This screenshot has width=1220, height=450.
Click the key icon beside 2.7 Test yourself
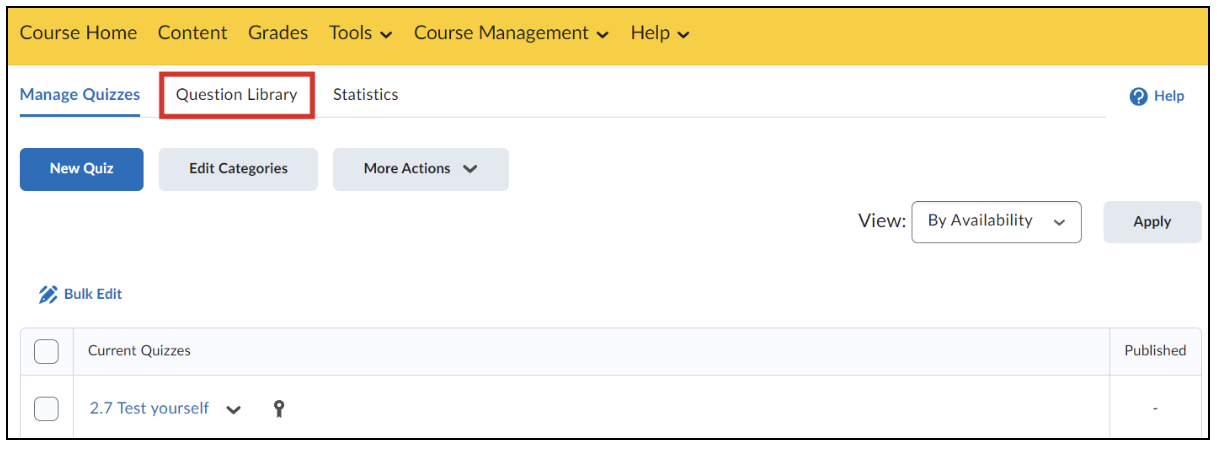coord(279,408)
